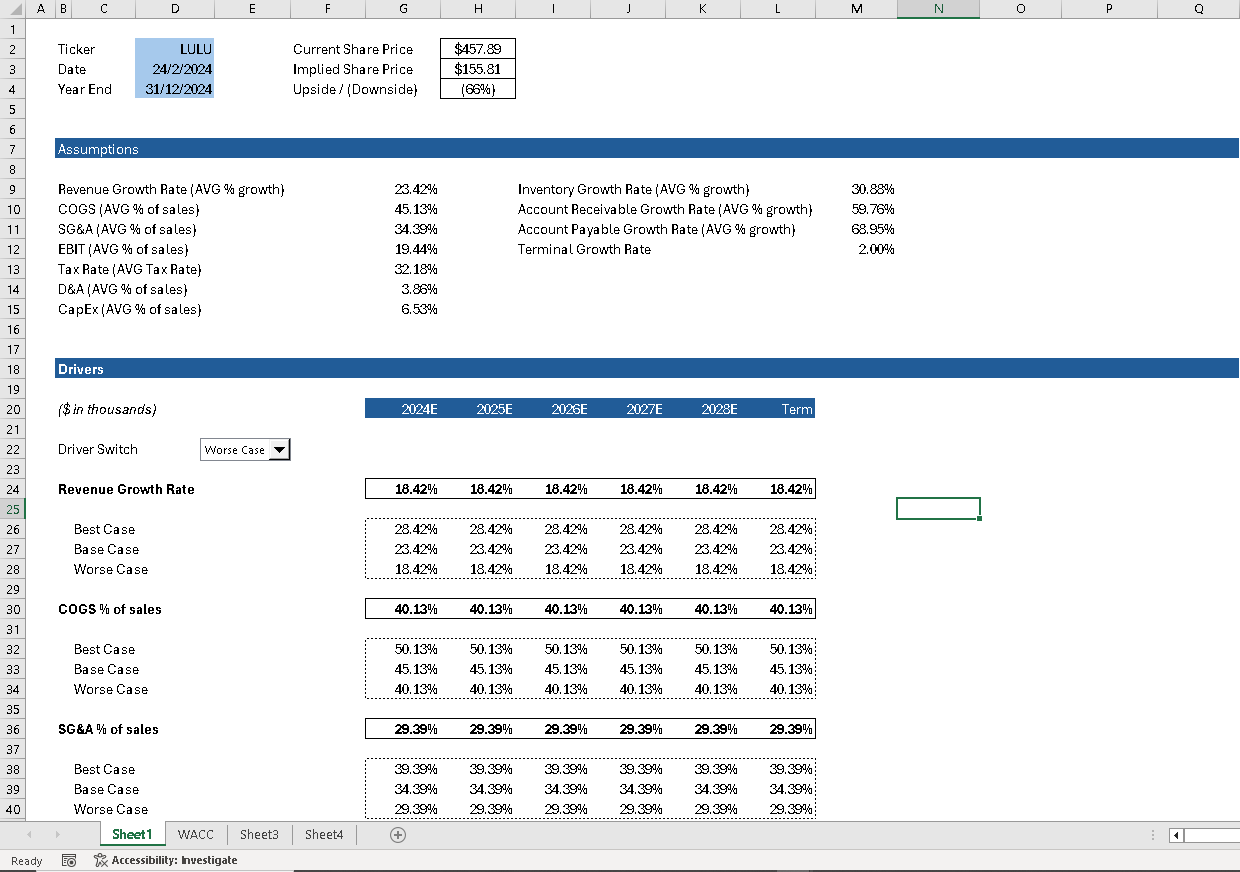Select column N header
This screenshot has width=1240, height=872.
938,8
